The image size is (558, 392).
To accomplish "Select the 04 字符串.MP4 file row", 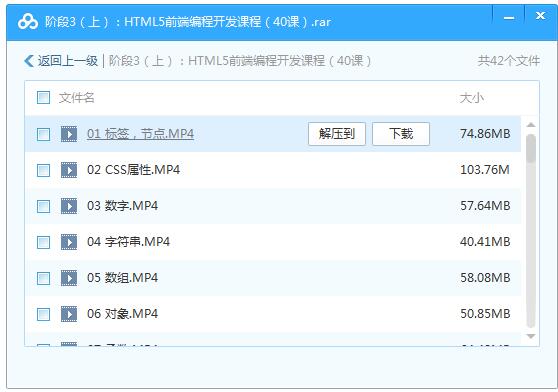I will 273,242.
